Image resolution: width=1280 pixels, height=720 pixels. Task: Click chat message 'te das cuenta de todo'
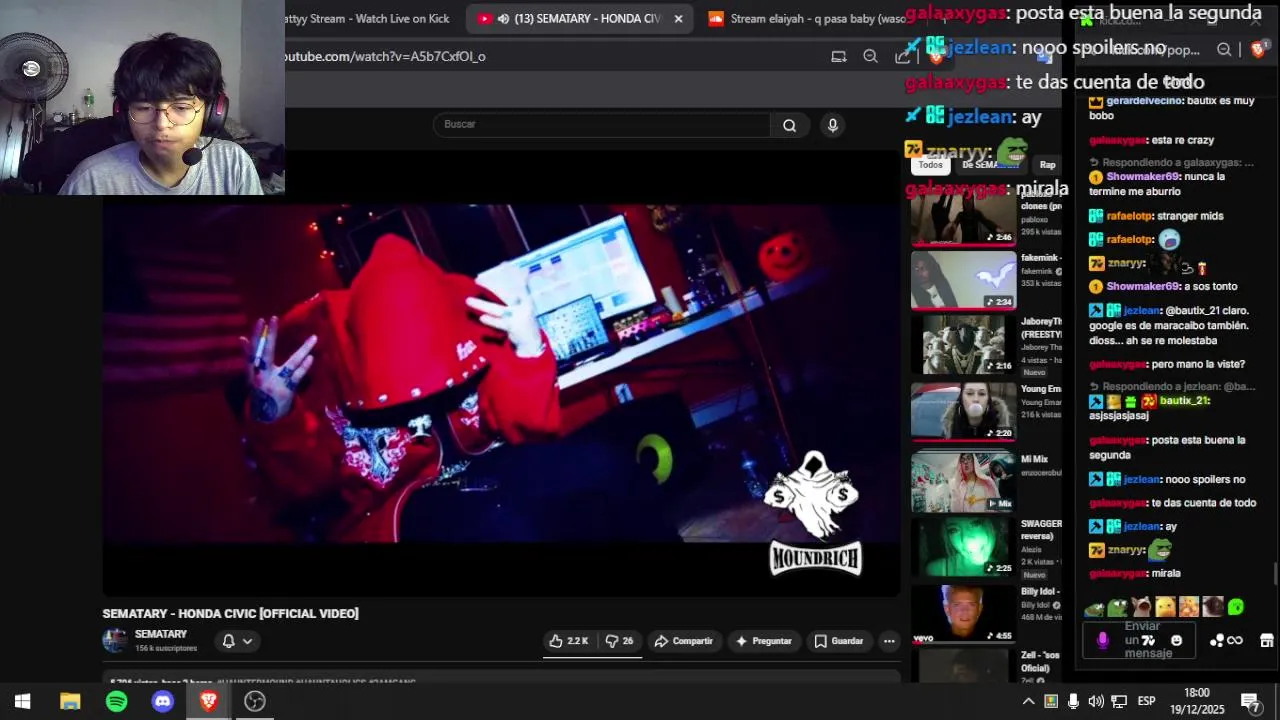coord(1203,503)
